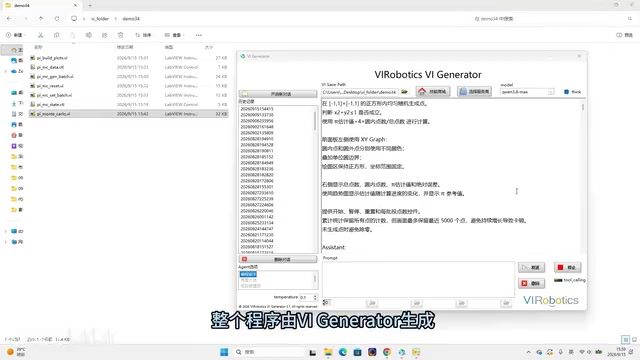The width and height of the screenshot is (640, 360).
Task: Open the model dropdown in VI Generator
Action: 551,92
